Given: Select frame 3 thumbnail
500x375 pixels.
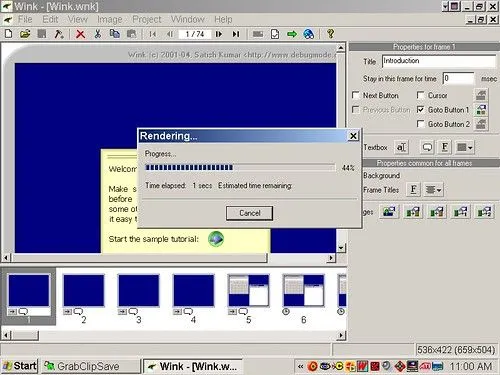Looking at the screenshot, I should [x=138, y=290].
